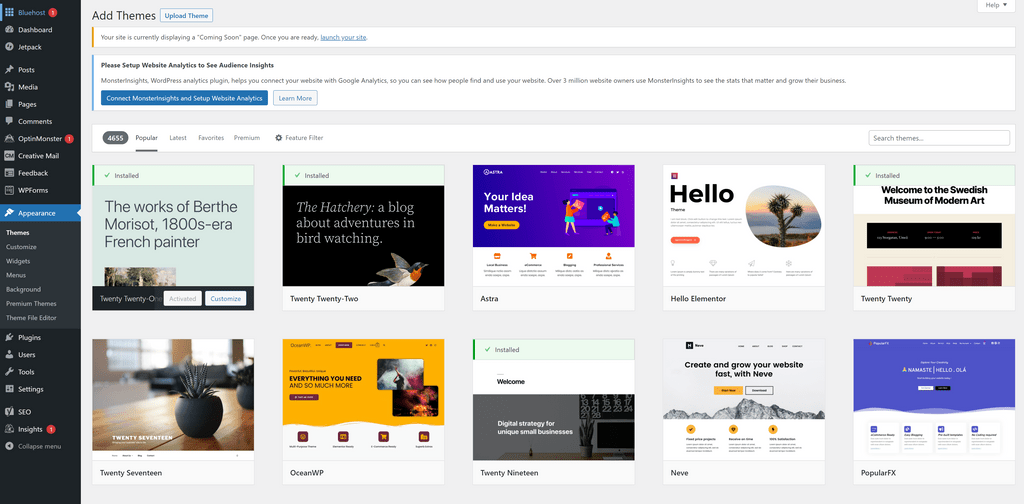Click the OptinMonster red notification badge

pos(69,139)
